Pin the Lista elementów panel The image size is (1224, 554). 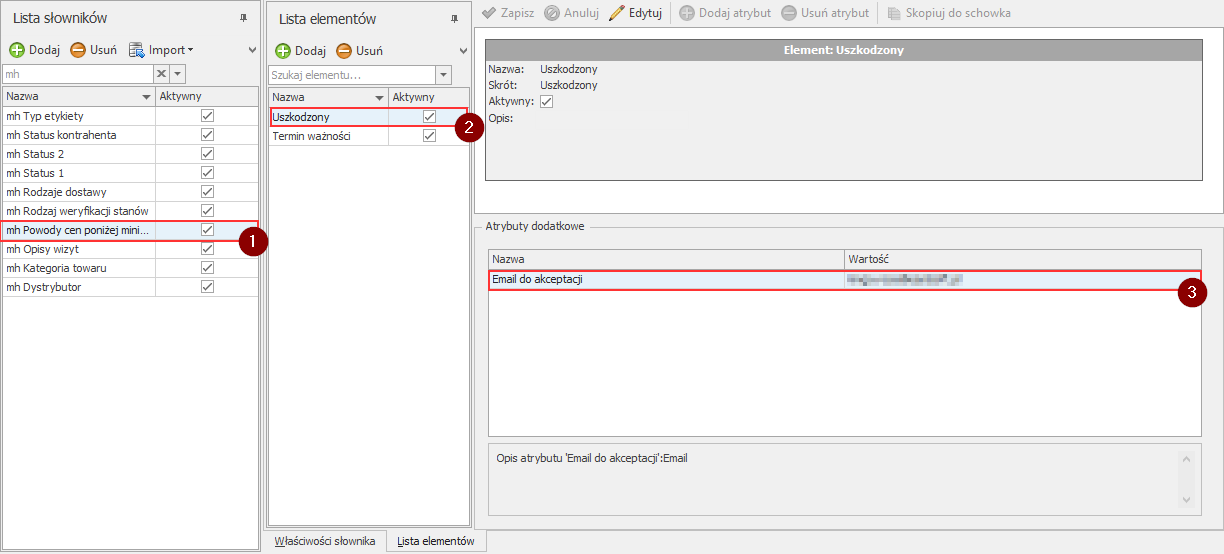pos(455,19)
